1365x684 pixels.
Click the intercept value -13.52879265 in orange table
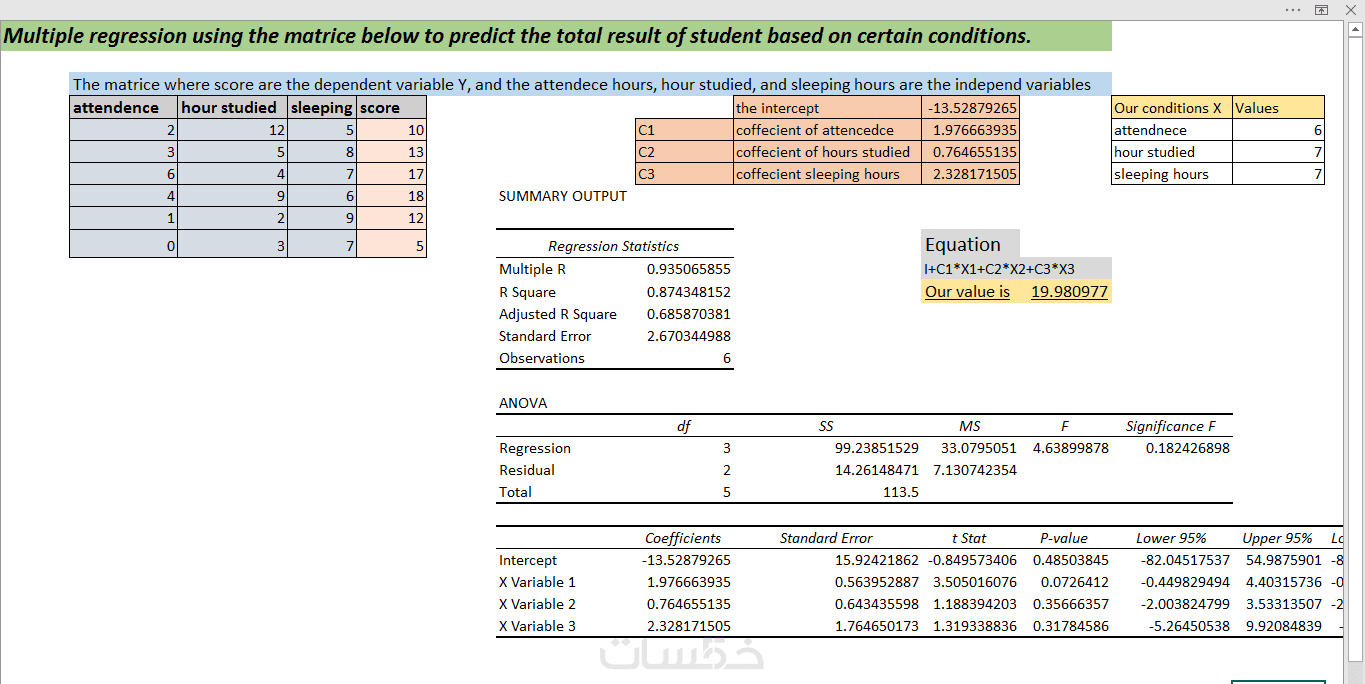point(971,108)
